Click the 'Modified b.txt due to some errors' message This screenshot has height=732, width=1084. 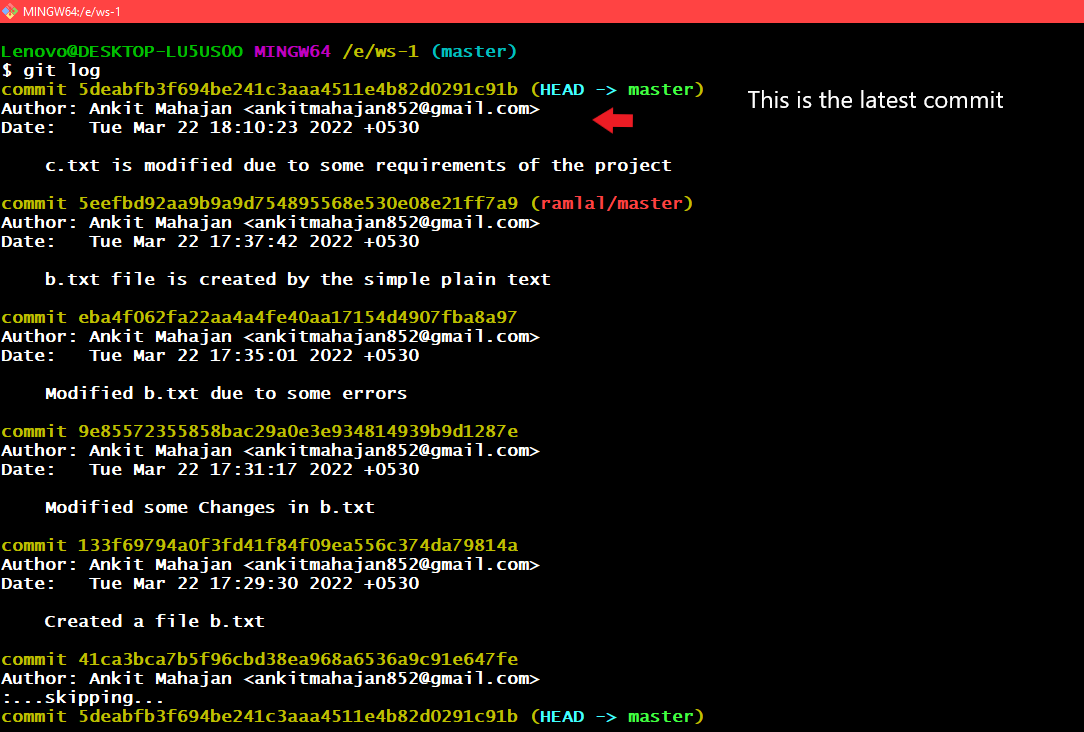click(226, 393)
